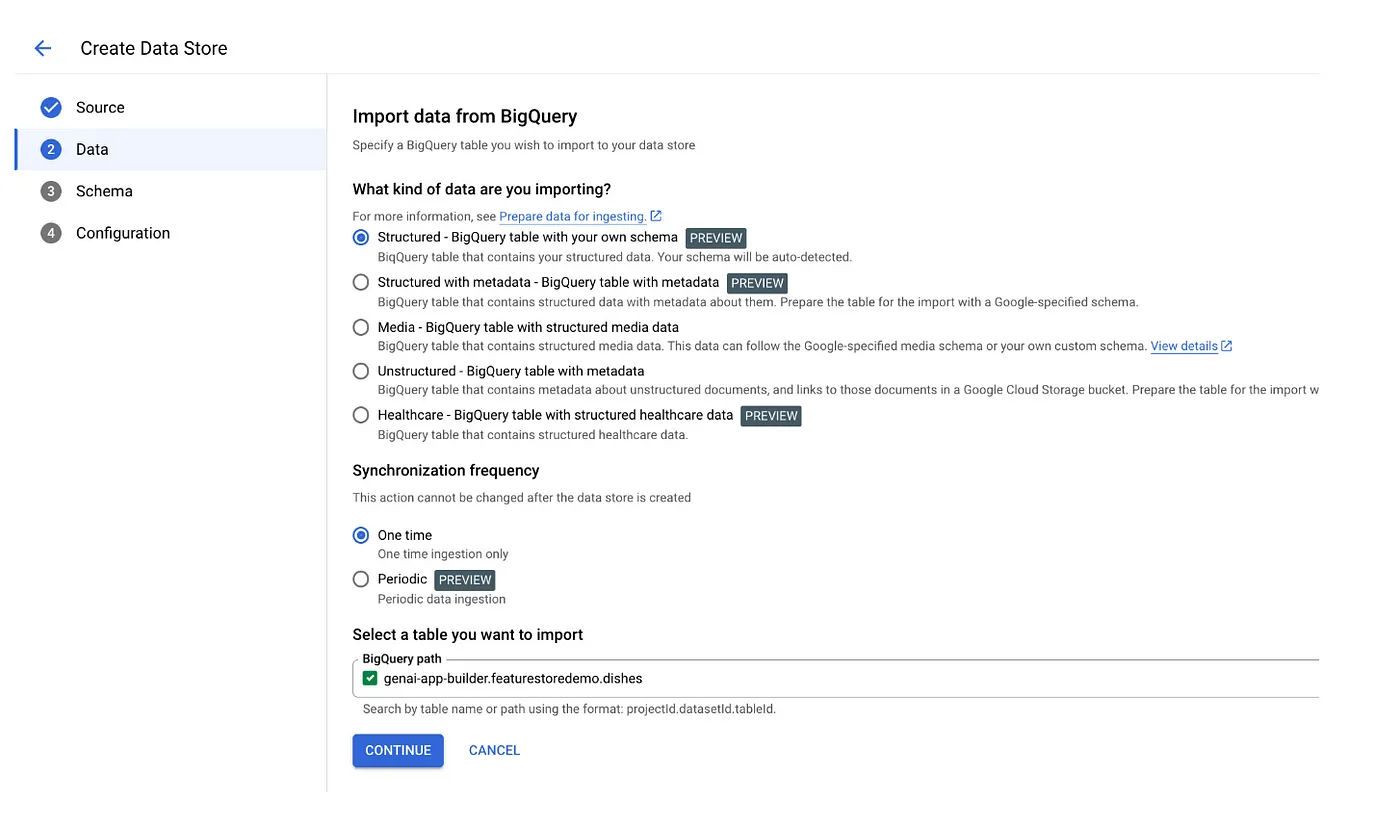1400x822 pixels.
Task: Click the step 2 Data circle icon
Action: 51,150
